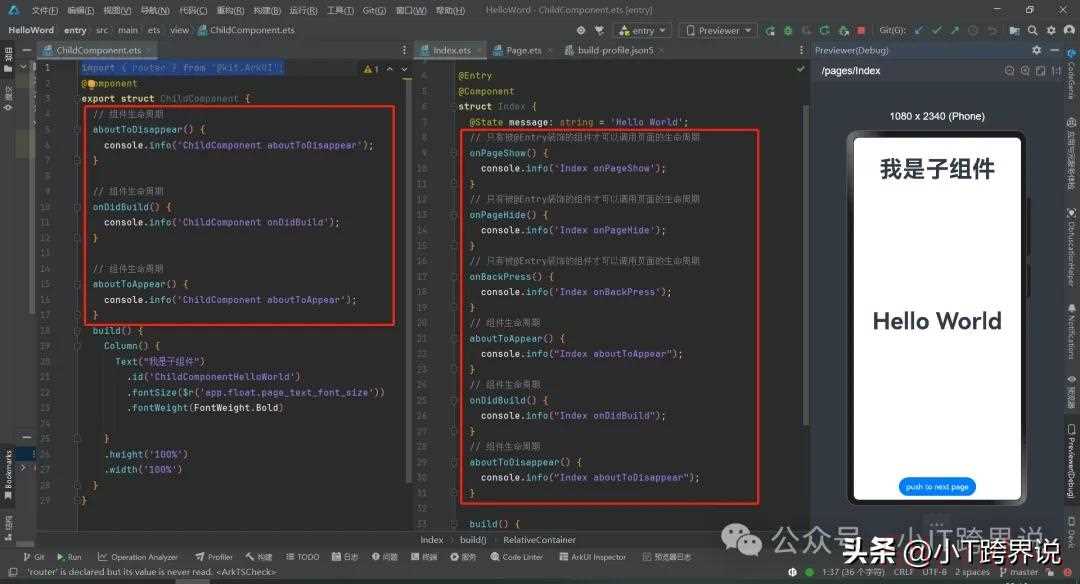
Task: Click the right editor vertical scrollbar
Action: (805, 265)
